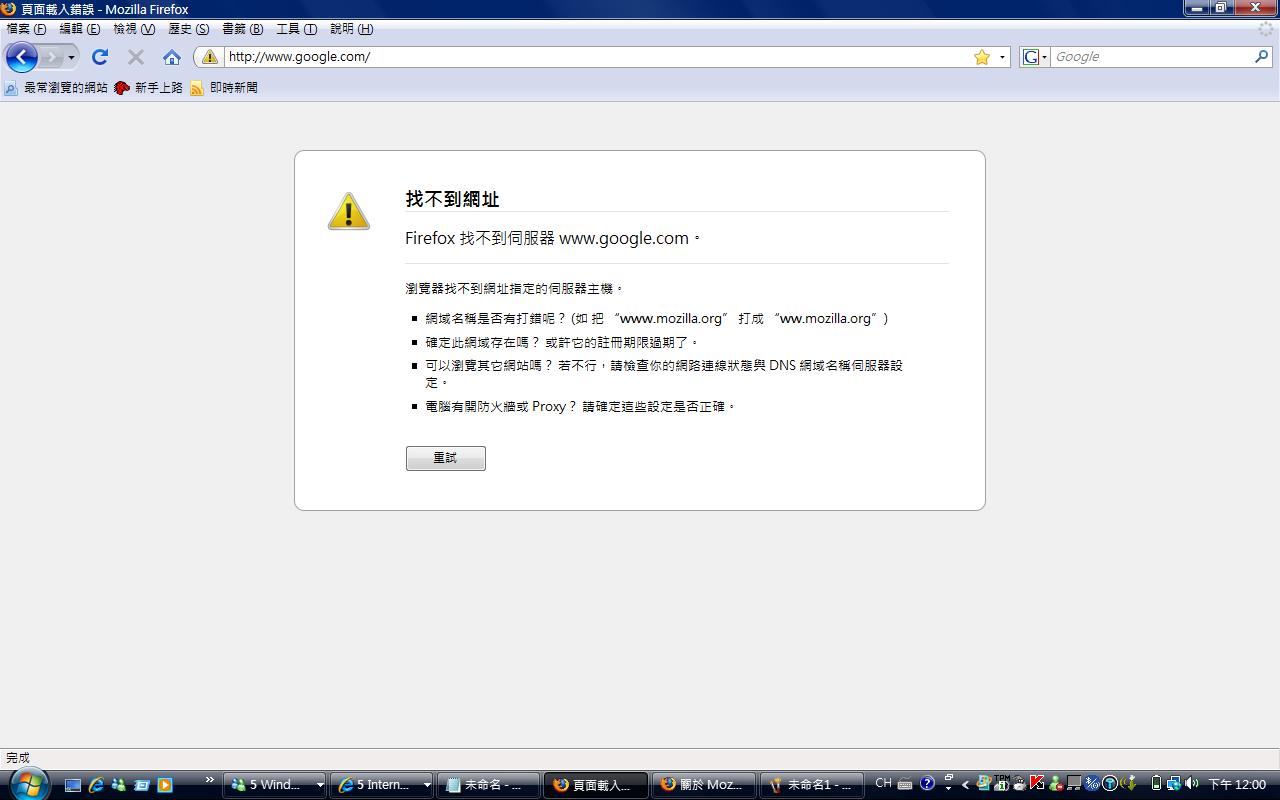Click the Stop loading X icon
This screenshot has width=1280, height=800.
pos(136,57)
